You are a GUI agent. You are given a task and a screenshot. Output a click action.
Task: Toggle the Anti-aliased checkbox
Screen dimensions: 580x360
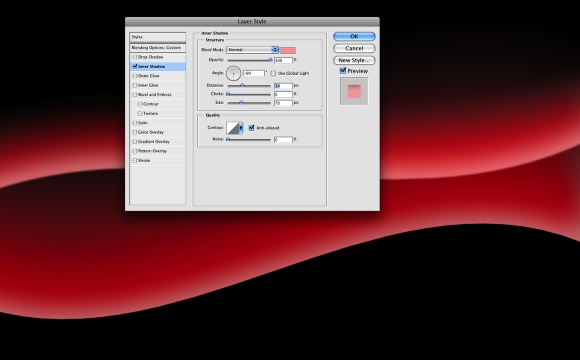(x=252, y=128)
